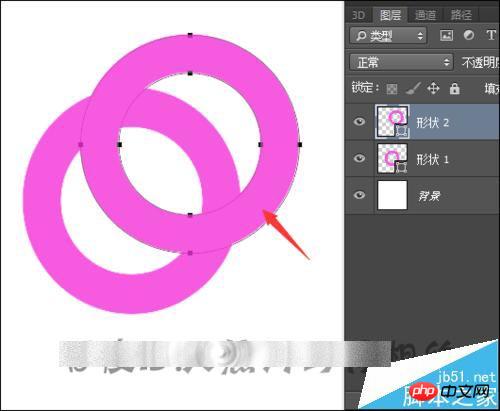The width and height of the screenshot is (500, 411).
Task: Open the 正常 blend mode dropdown
Action: click(x=401, y=62)
